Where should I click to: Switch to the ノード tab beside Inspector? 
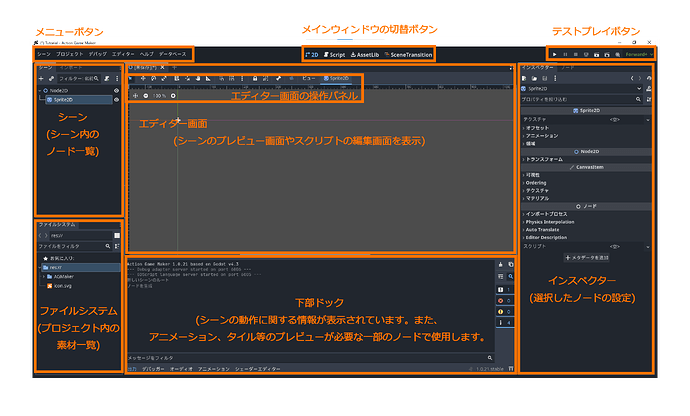coord(567,68)
